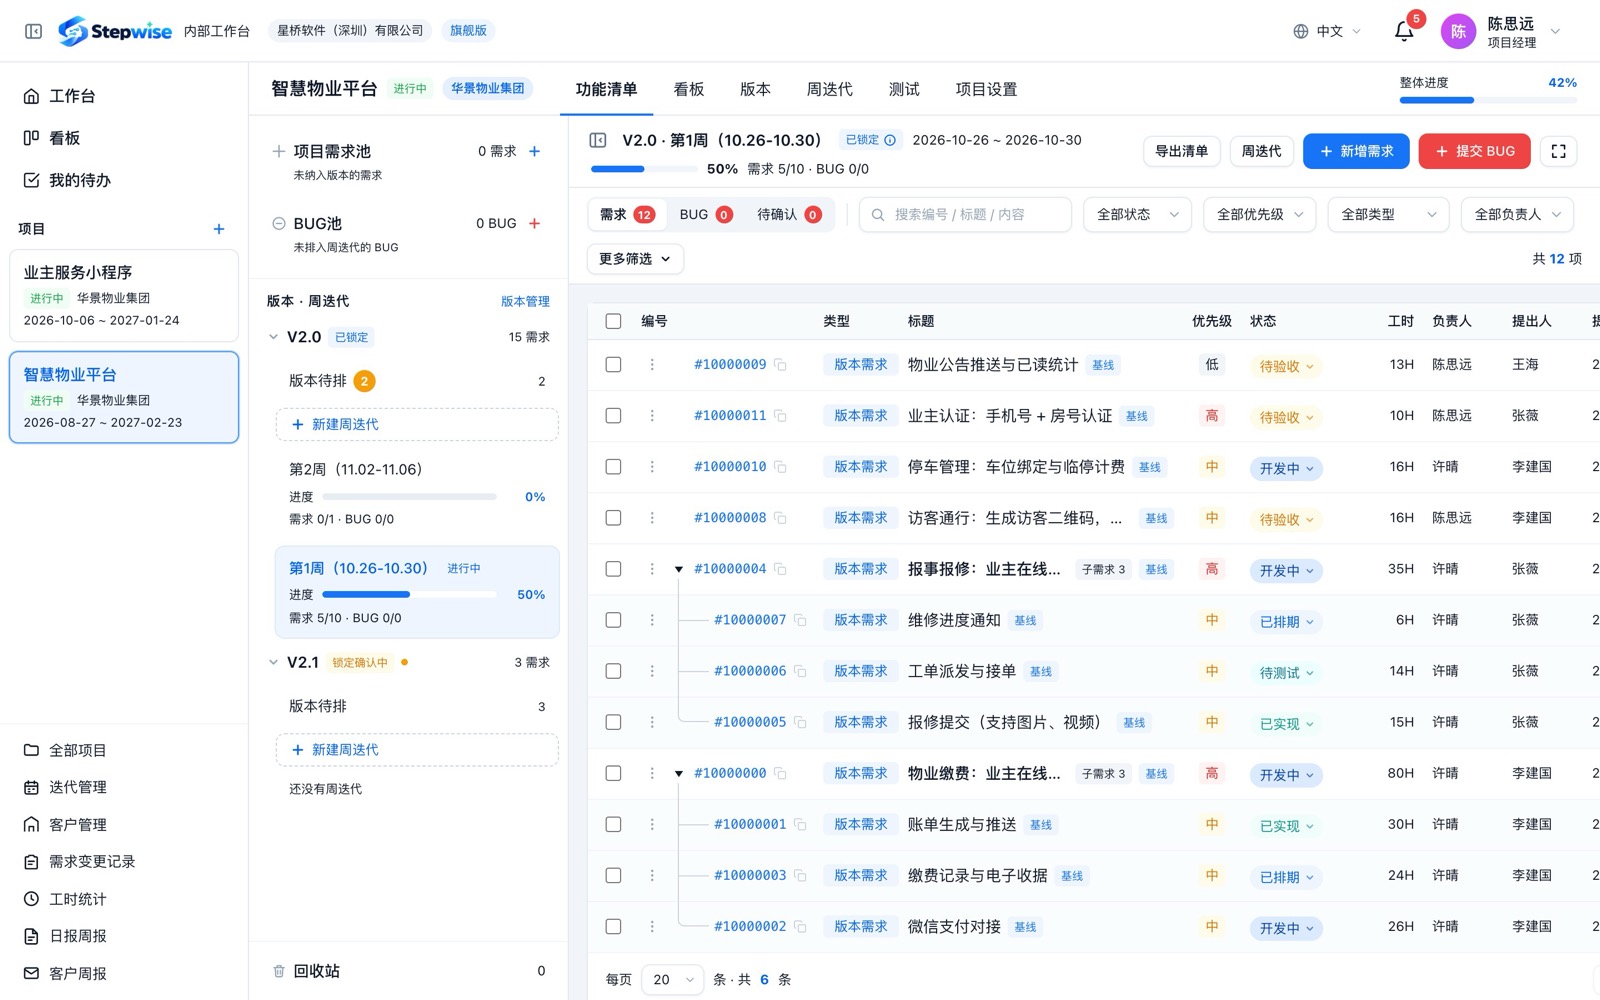Copy the ID #10000002
1600x1000 pixels.
click(800, 927)
